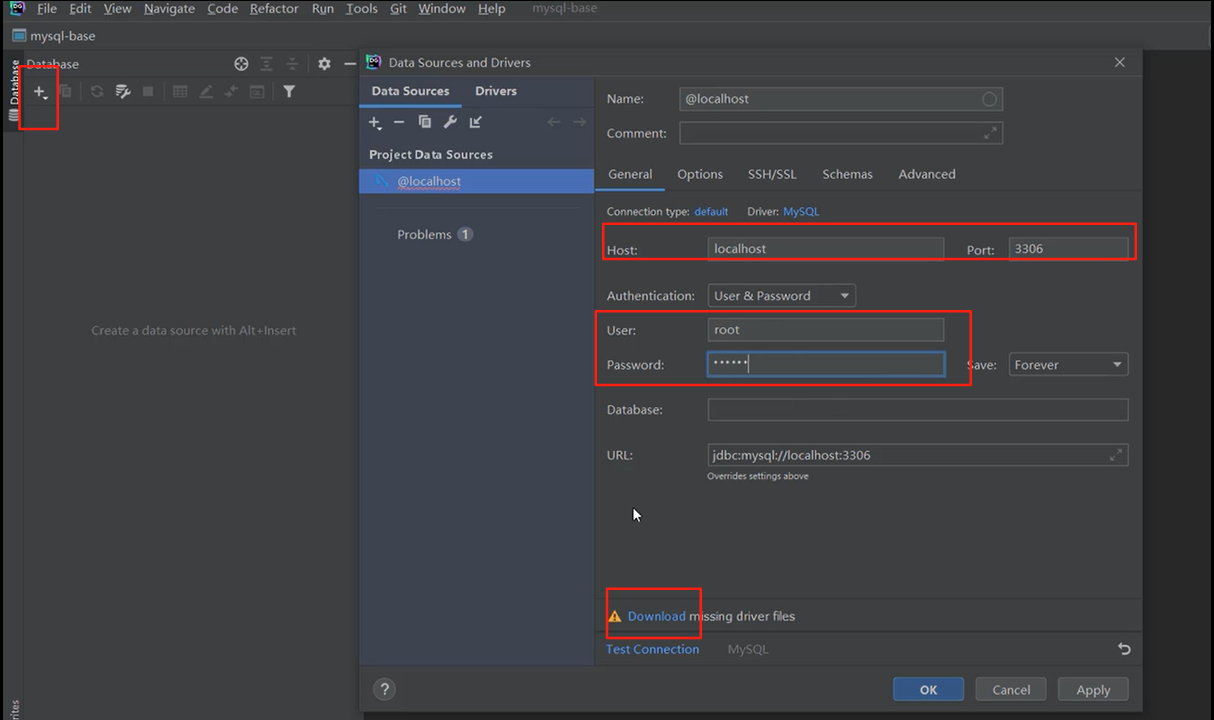The width and height of the screenshot is (1214, 720).
Task: Click wrench icon in Data Sources toolbar
Action: pos(450,122)
